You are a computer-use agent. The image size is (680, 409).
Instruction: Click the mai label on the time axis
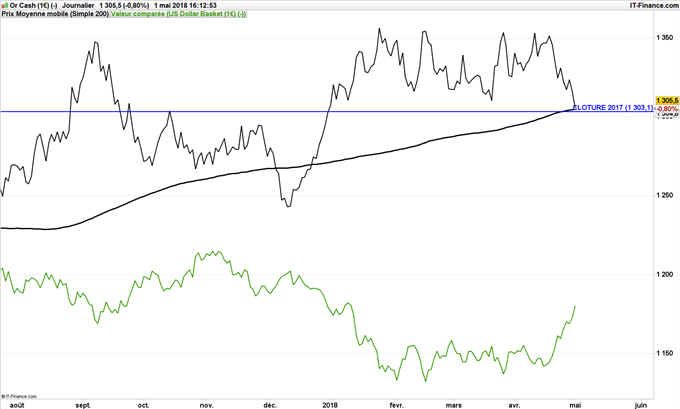pyautogui.click(x=575, y=405)
